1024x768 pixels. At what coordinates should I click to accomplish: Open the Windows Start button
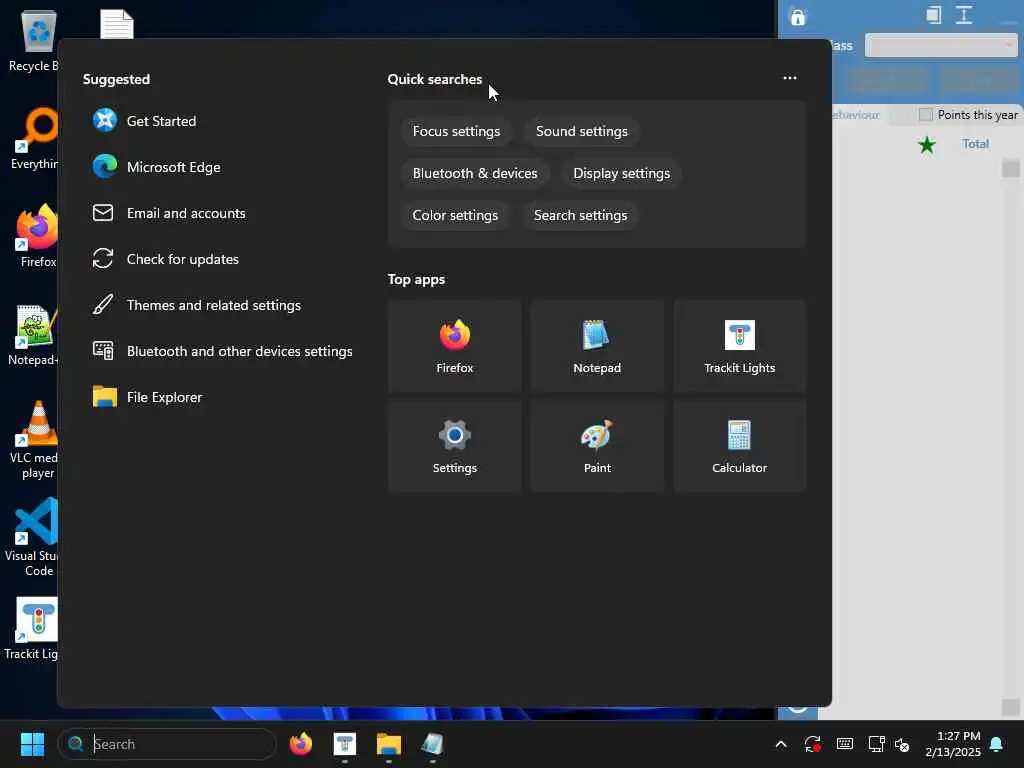click(x=32, y=744)
